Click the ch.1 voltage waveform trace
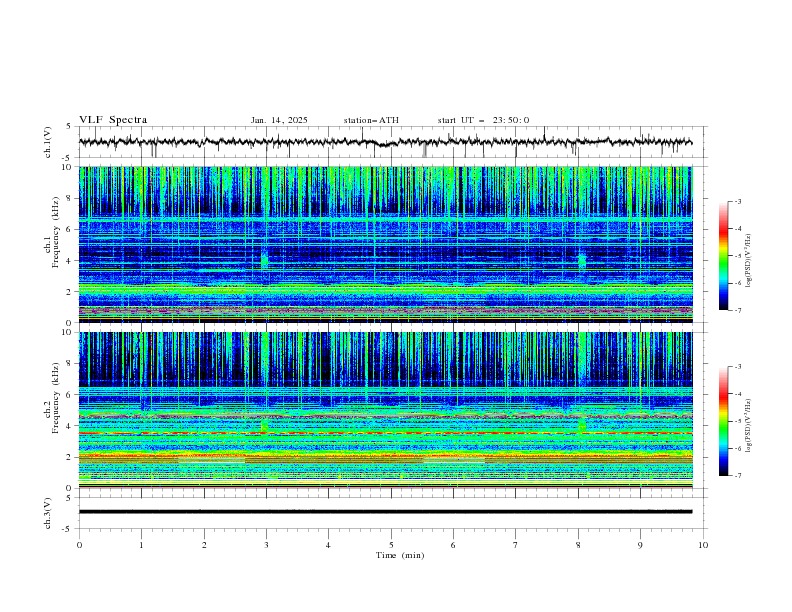The height and width of the screenshot is (612, 792). coord(385,142)
